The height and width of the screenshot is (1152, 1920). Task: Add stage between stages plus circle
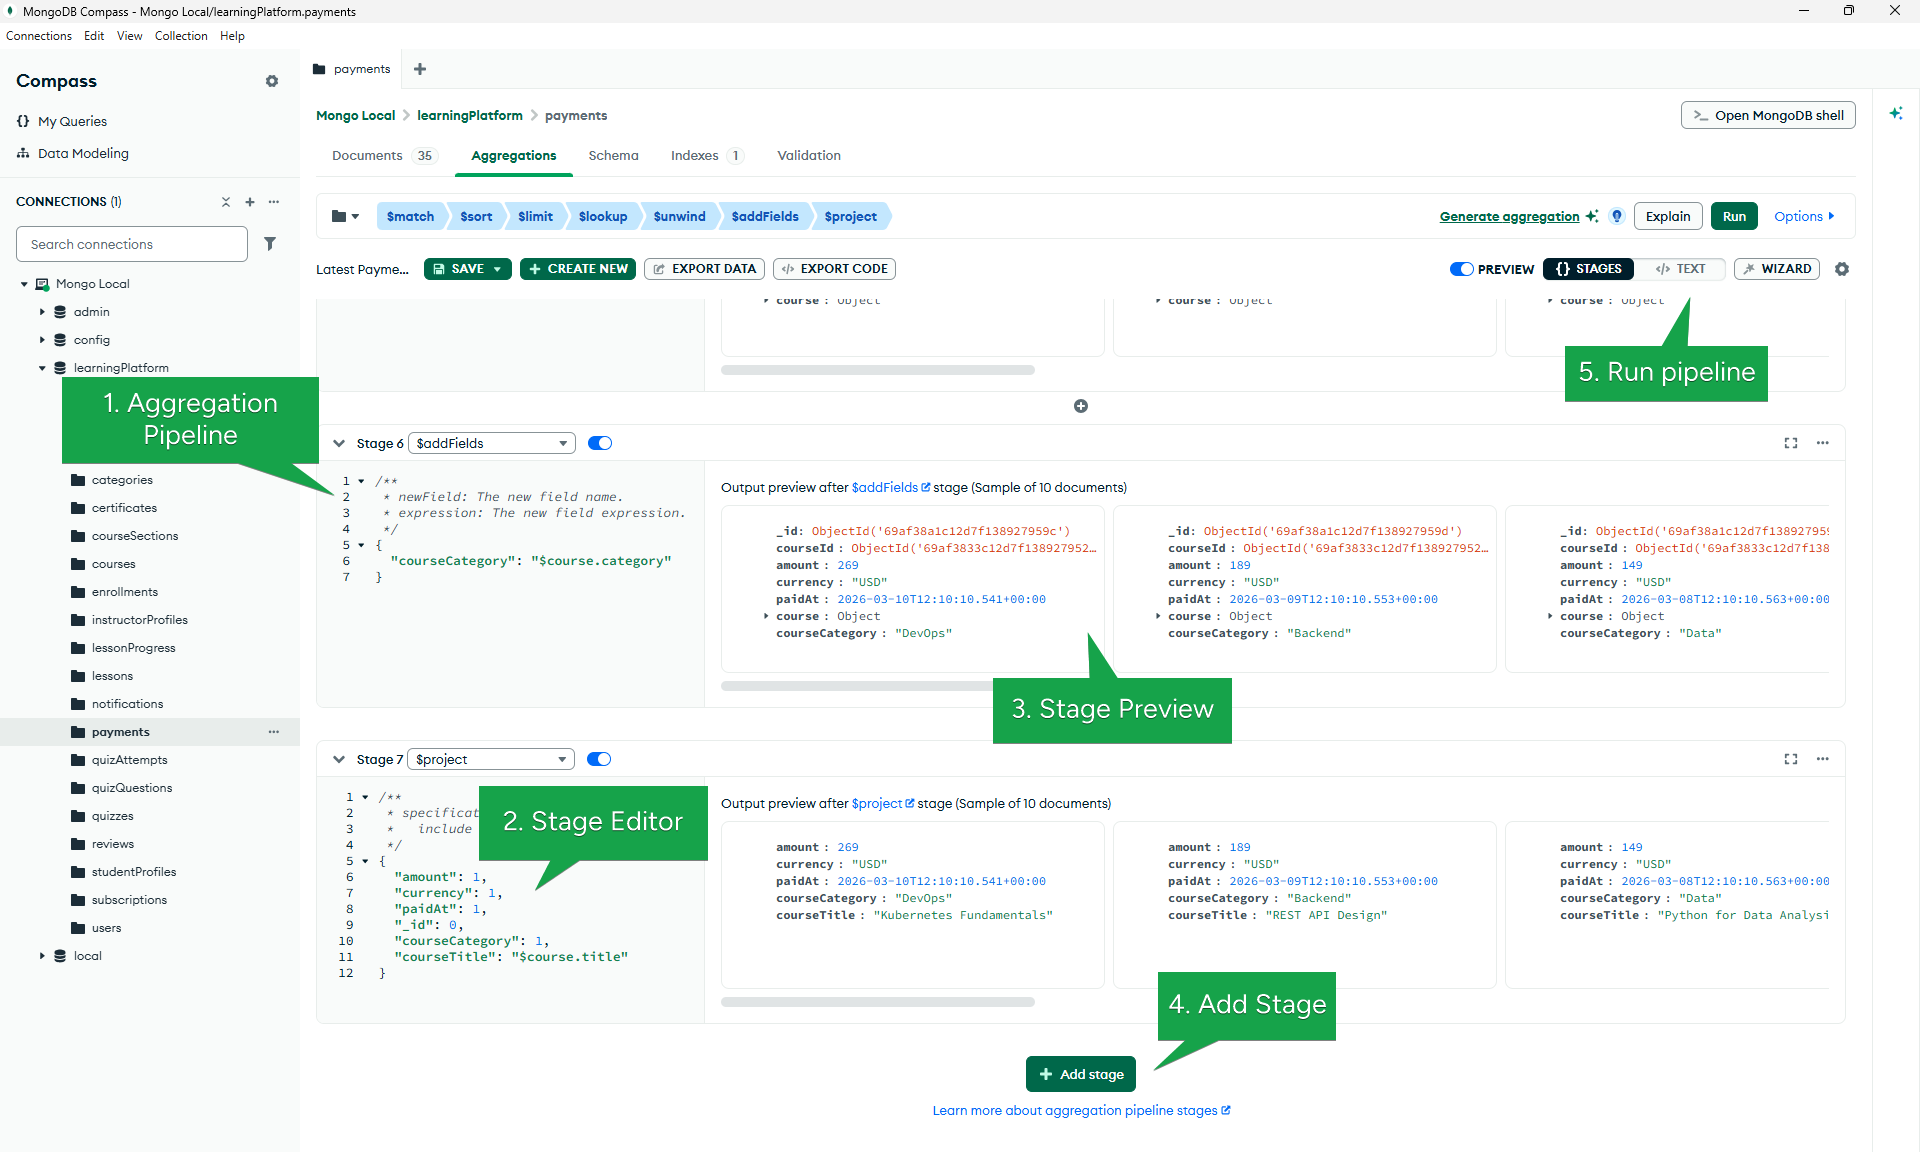[1081, 406]
